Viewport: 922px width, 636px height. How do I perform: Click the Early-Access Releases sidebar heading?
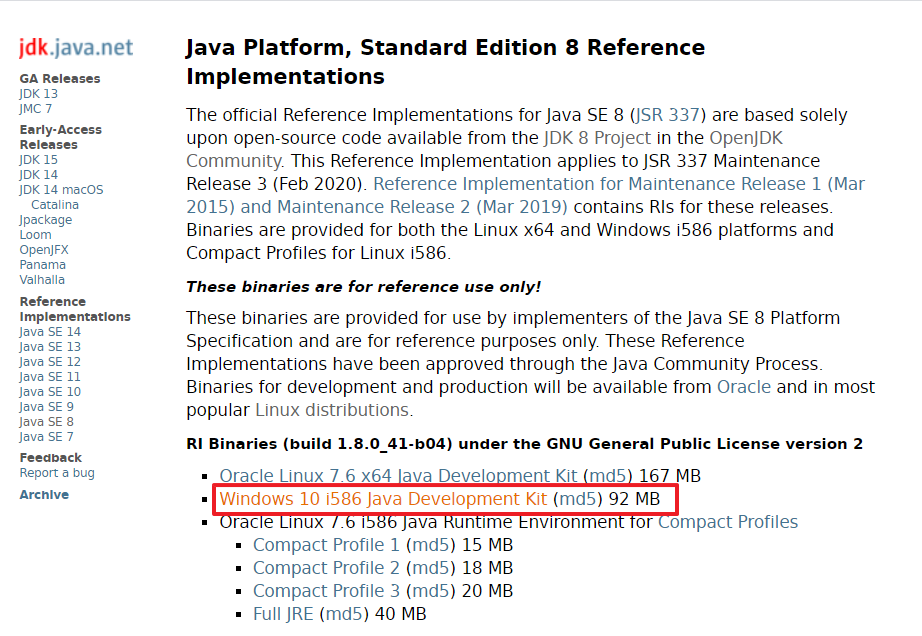click(x=61, y=137)
